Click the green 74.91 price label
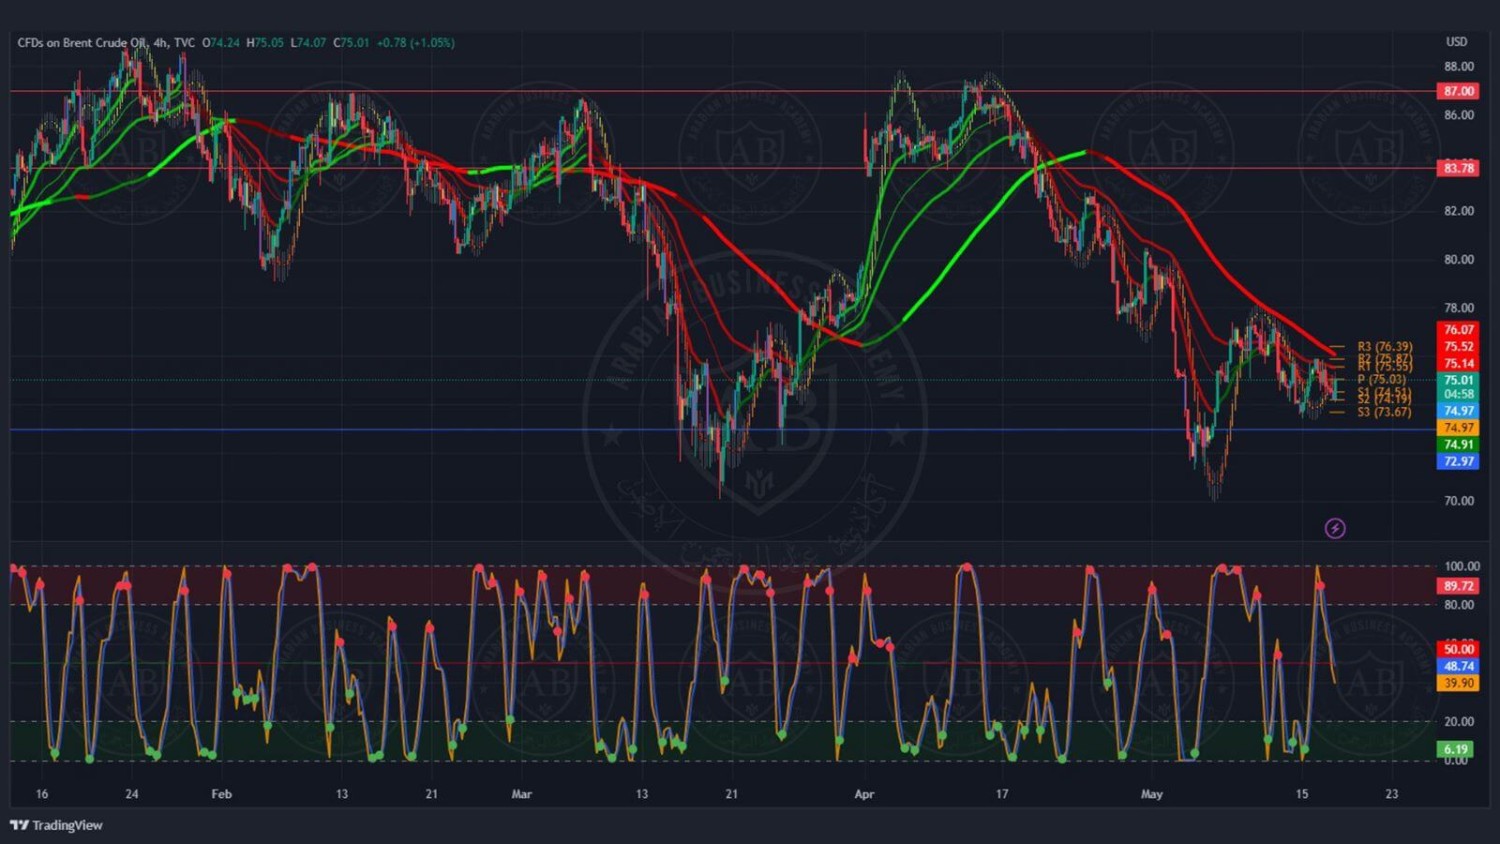The width and height of the screenshot is (1500, 844). 1458,444
